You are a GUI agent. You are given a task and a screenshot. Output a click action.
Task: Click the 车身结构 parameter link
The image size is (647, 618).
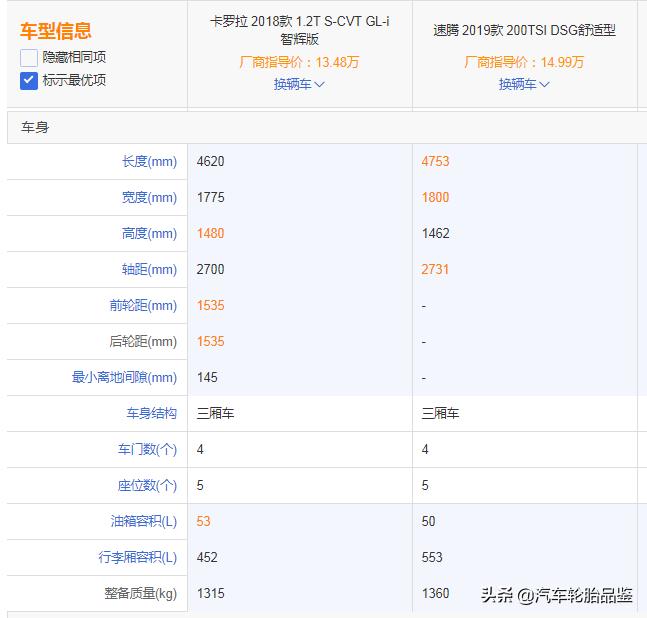click(x=151, y=413)
